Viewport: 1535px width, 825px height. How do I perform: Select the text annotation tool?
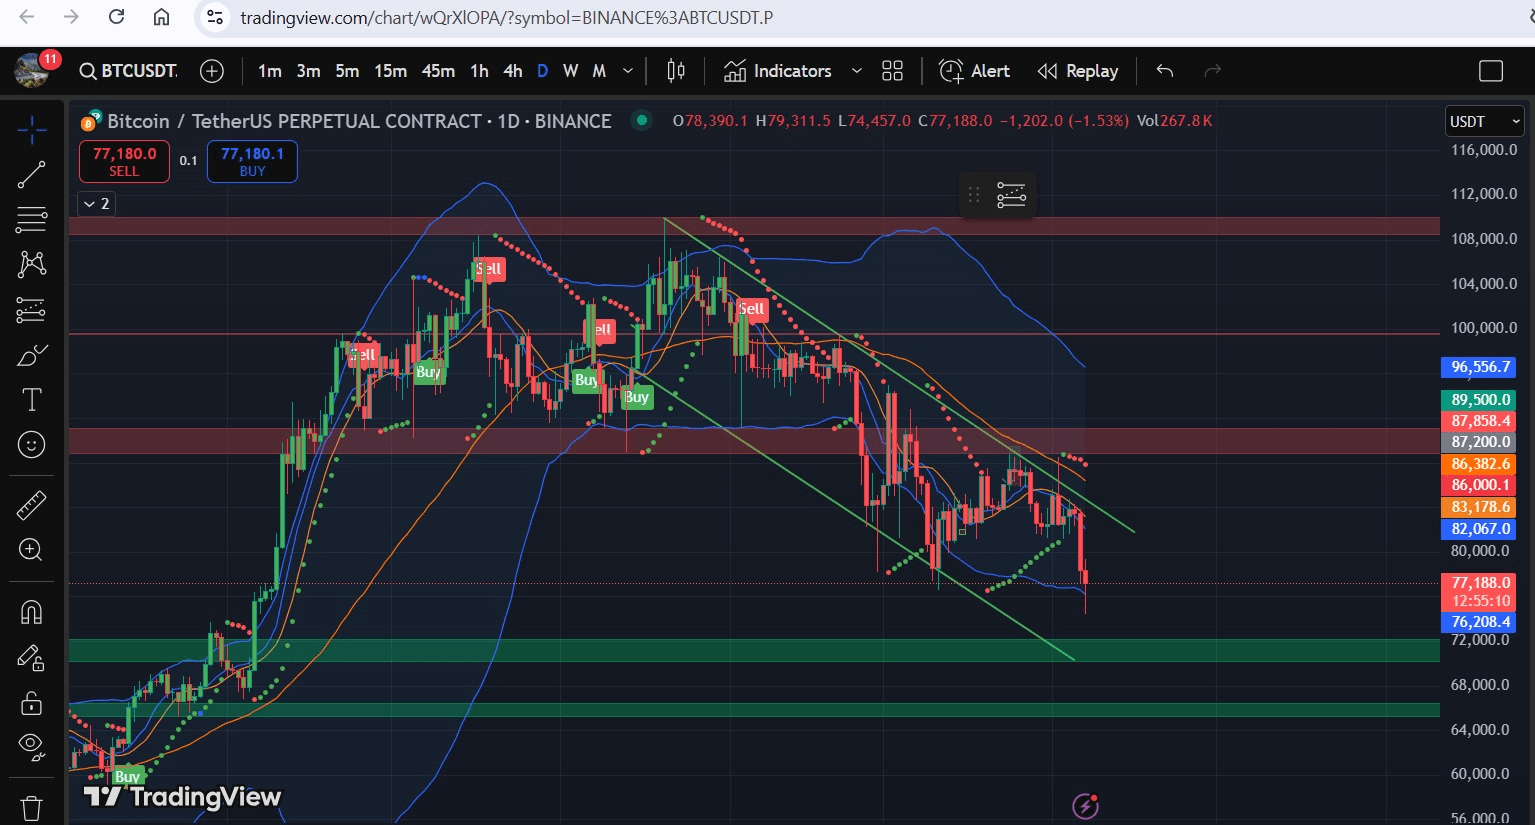(31, 400)
